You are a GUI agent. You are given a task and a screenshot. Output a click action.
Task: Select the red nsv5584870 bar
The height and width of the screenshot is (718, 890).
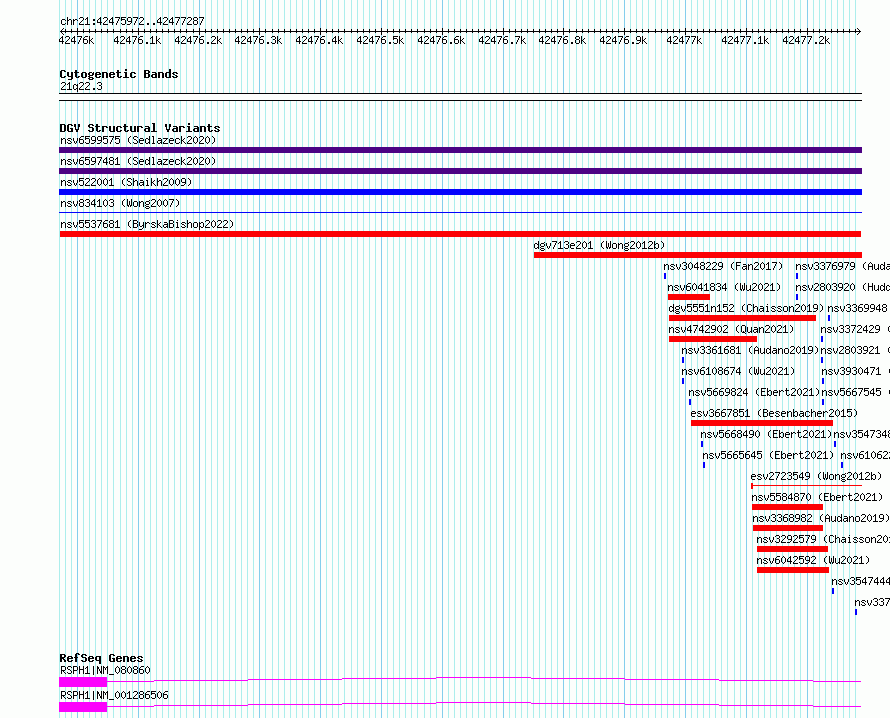tap(787, 507)
